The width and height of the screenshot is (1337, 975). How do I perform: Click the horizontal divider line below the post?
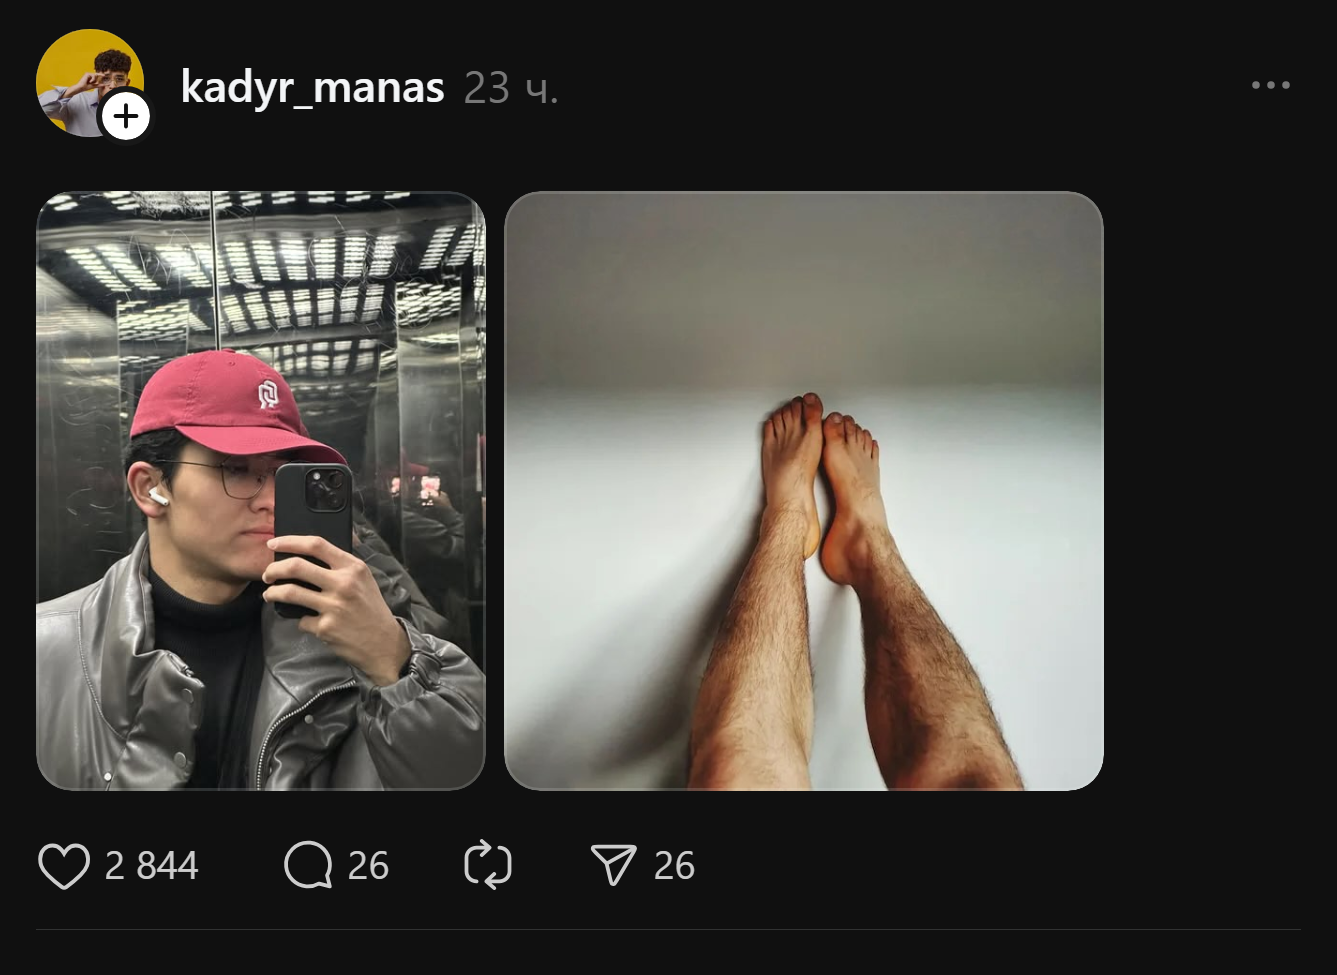click(x=668, y=930)
